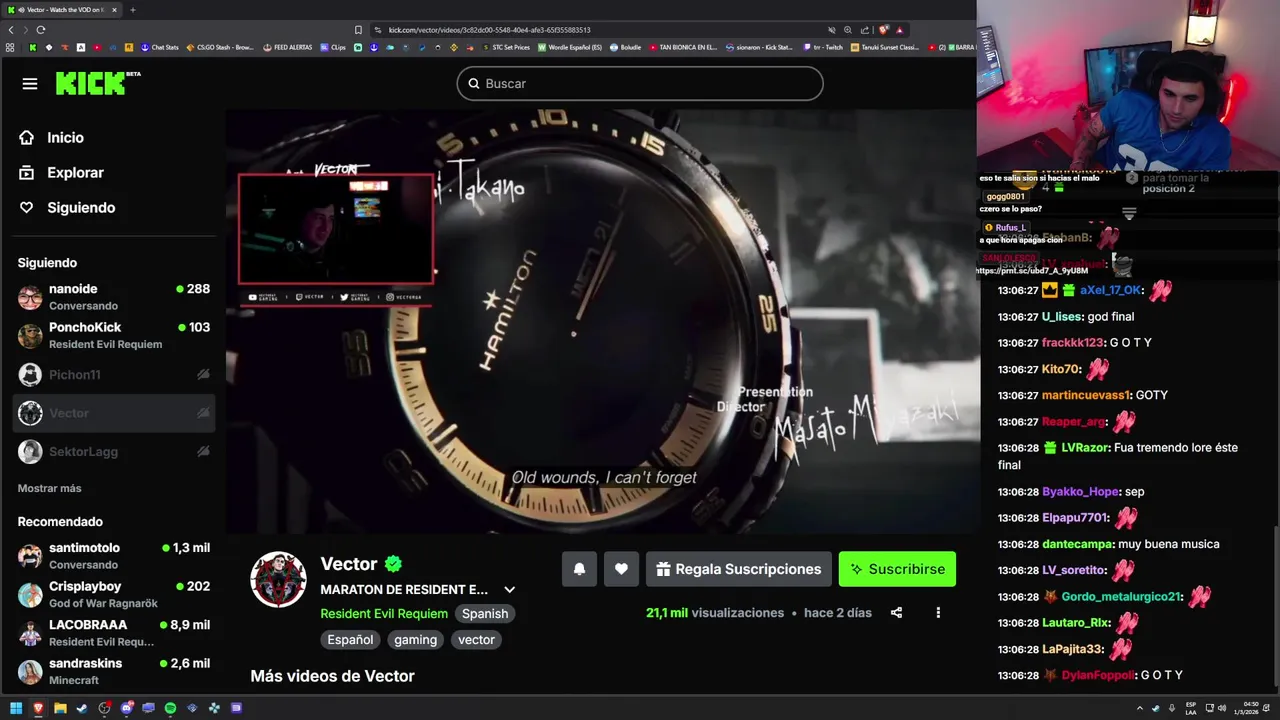
Task: Toggle notifications with the bell button
Action: pos(579,569)
